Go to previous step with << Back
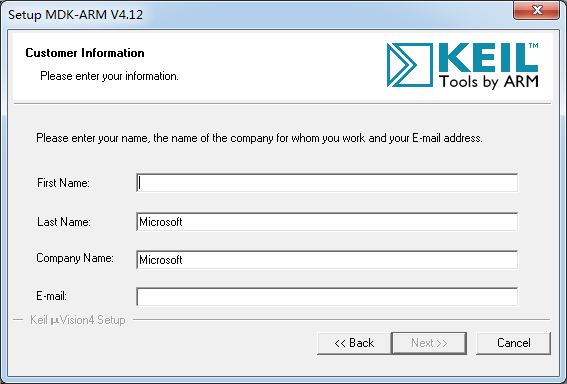This screenshot has width=567, height=384. pos(354,343)
